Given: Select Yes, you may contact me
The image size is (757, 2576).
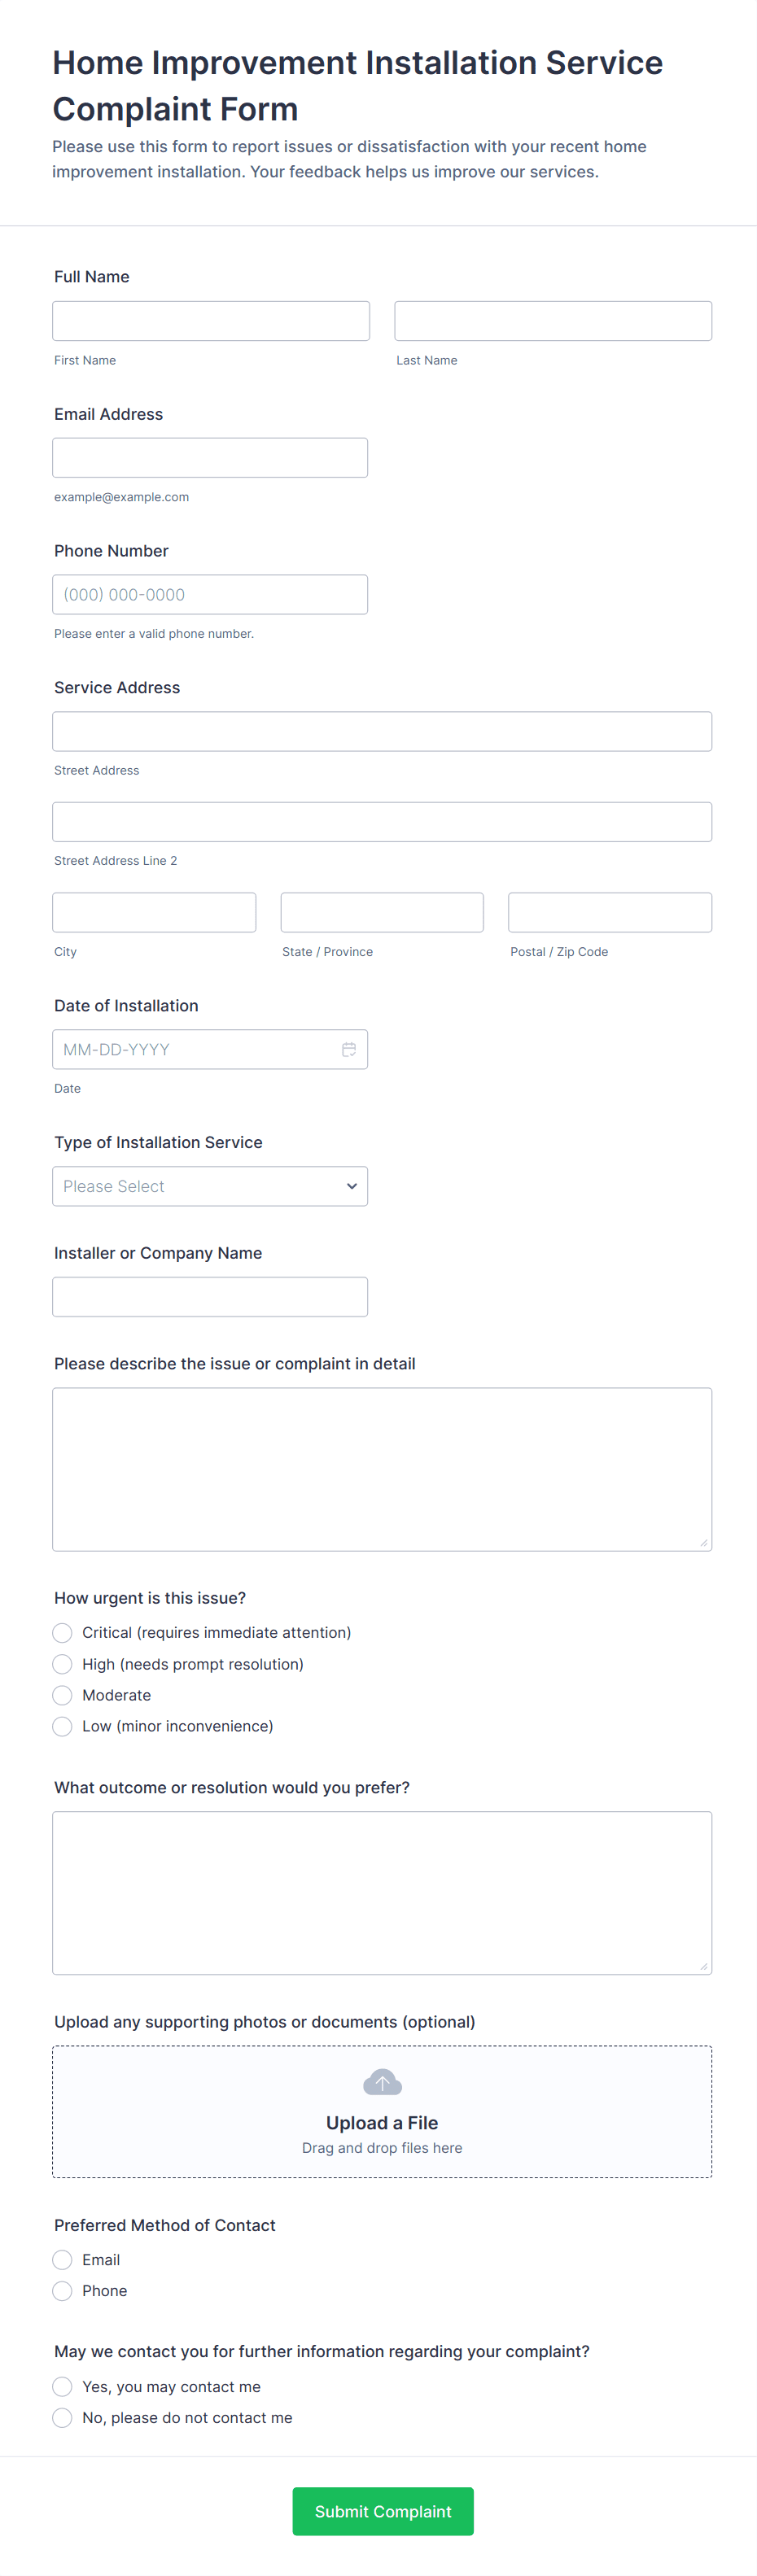Looking at the screenshot, I should [x=62, y=2387].
